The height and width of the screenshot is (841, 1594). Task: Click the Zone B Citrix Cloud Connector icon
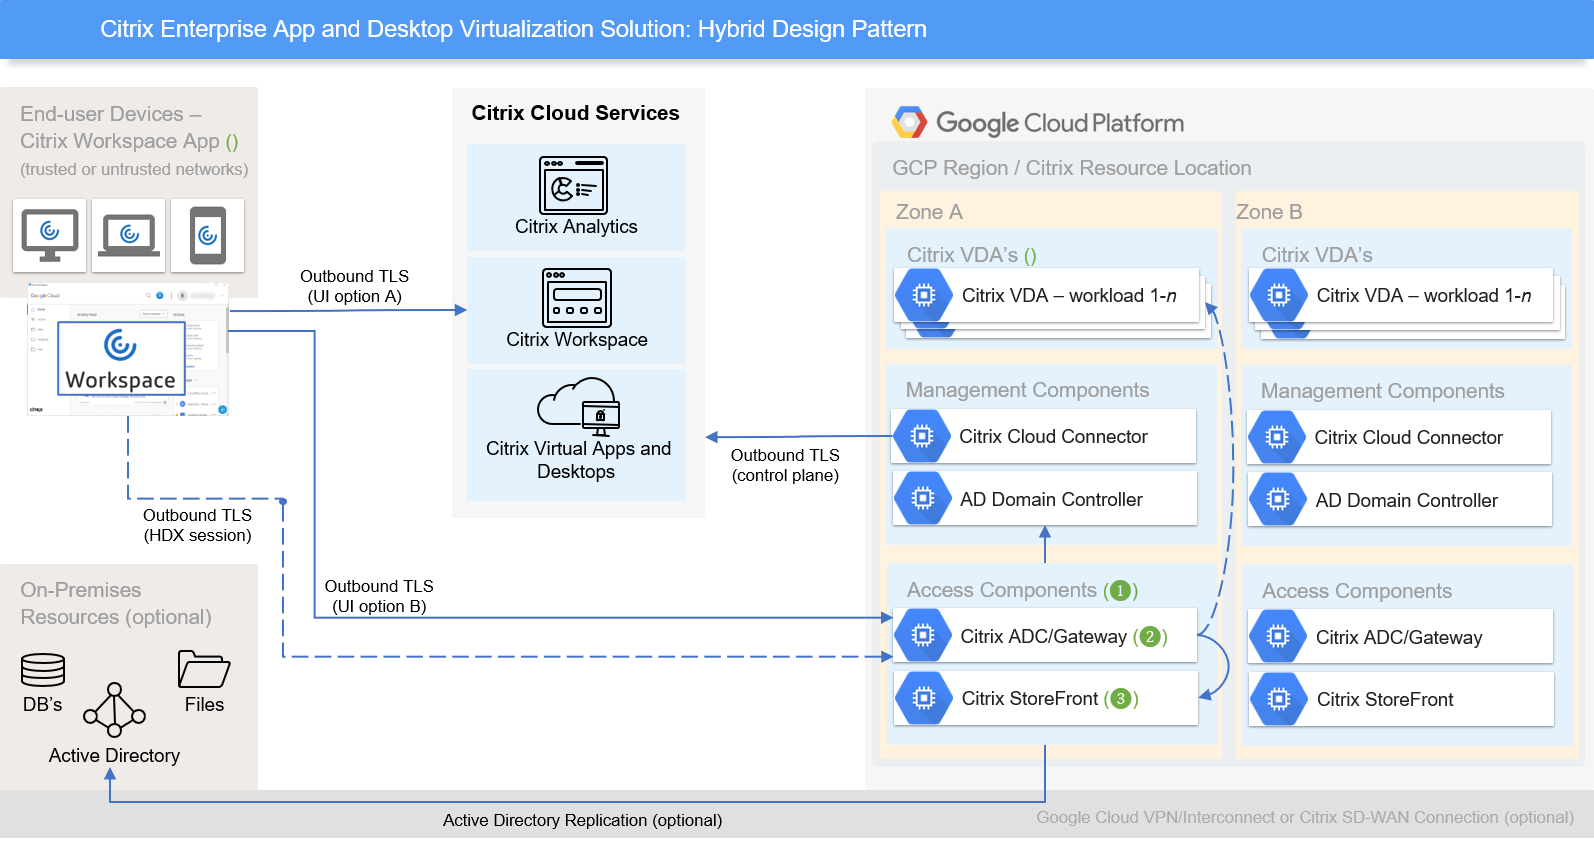[1277, 437]
